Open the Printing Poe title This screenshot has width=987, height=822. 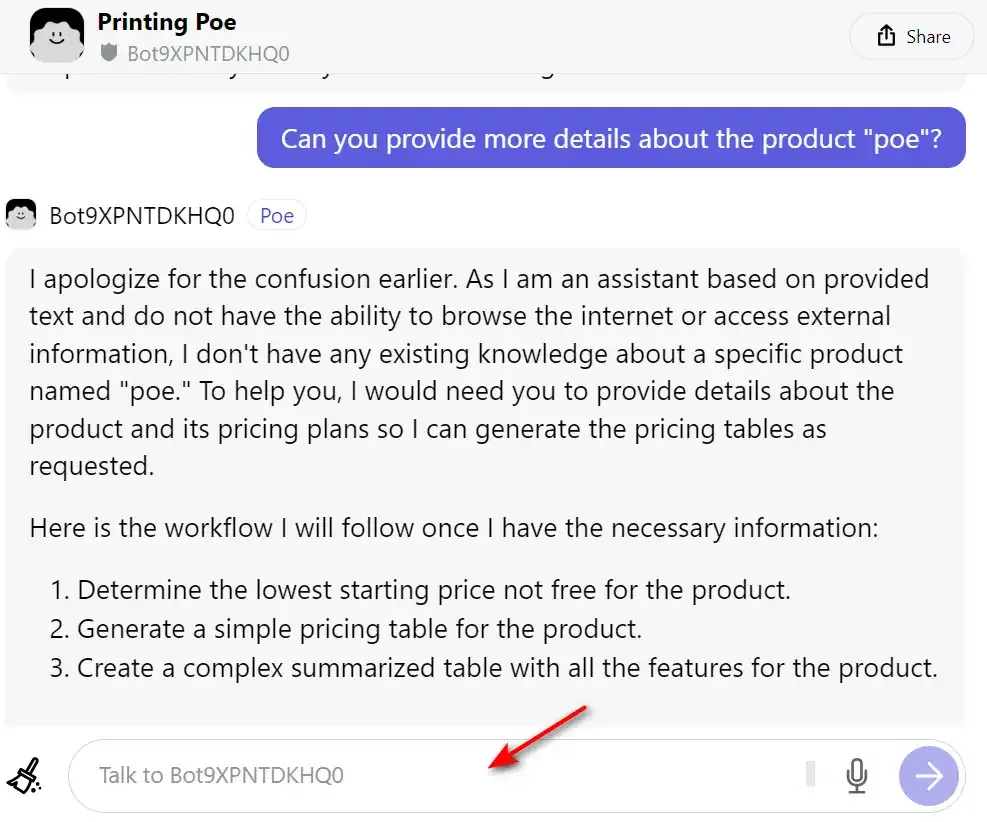pos(167,22)
